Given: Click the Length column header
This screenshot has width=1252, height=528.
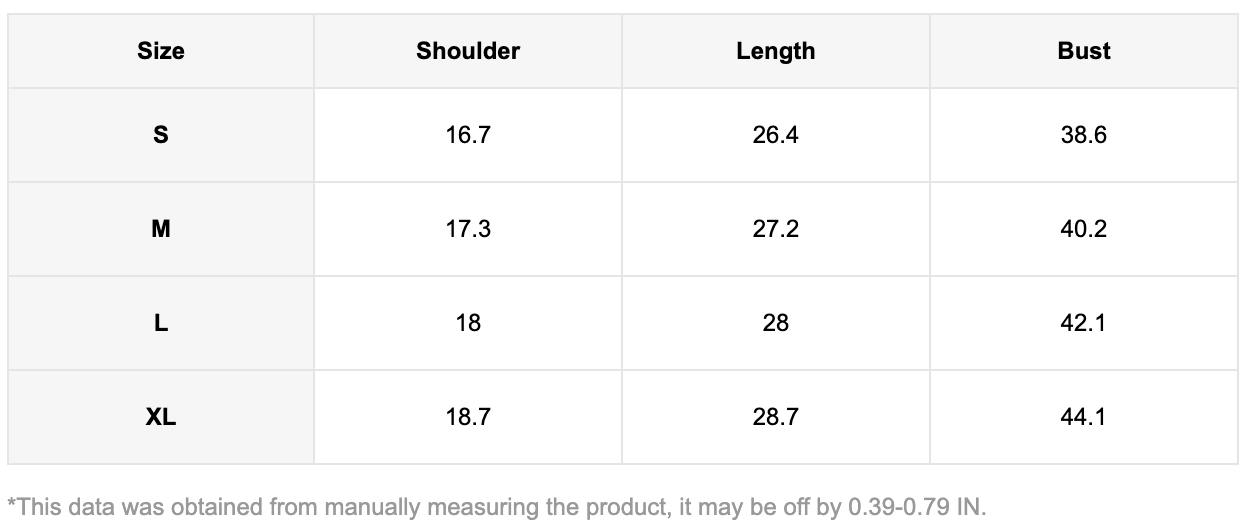Looking at the screenshot, I should [x=775, y=51].
